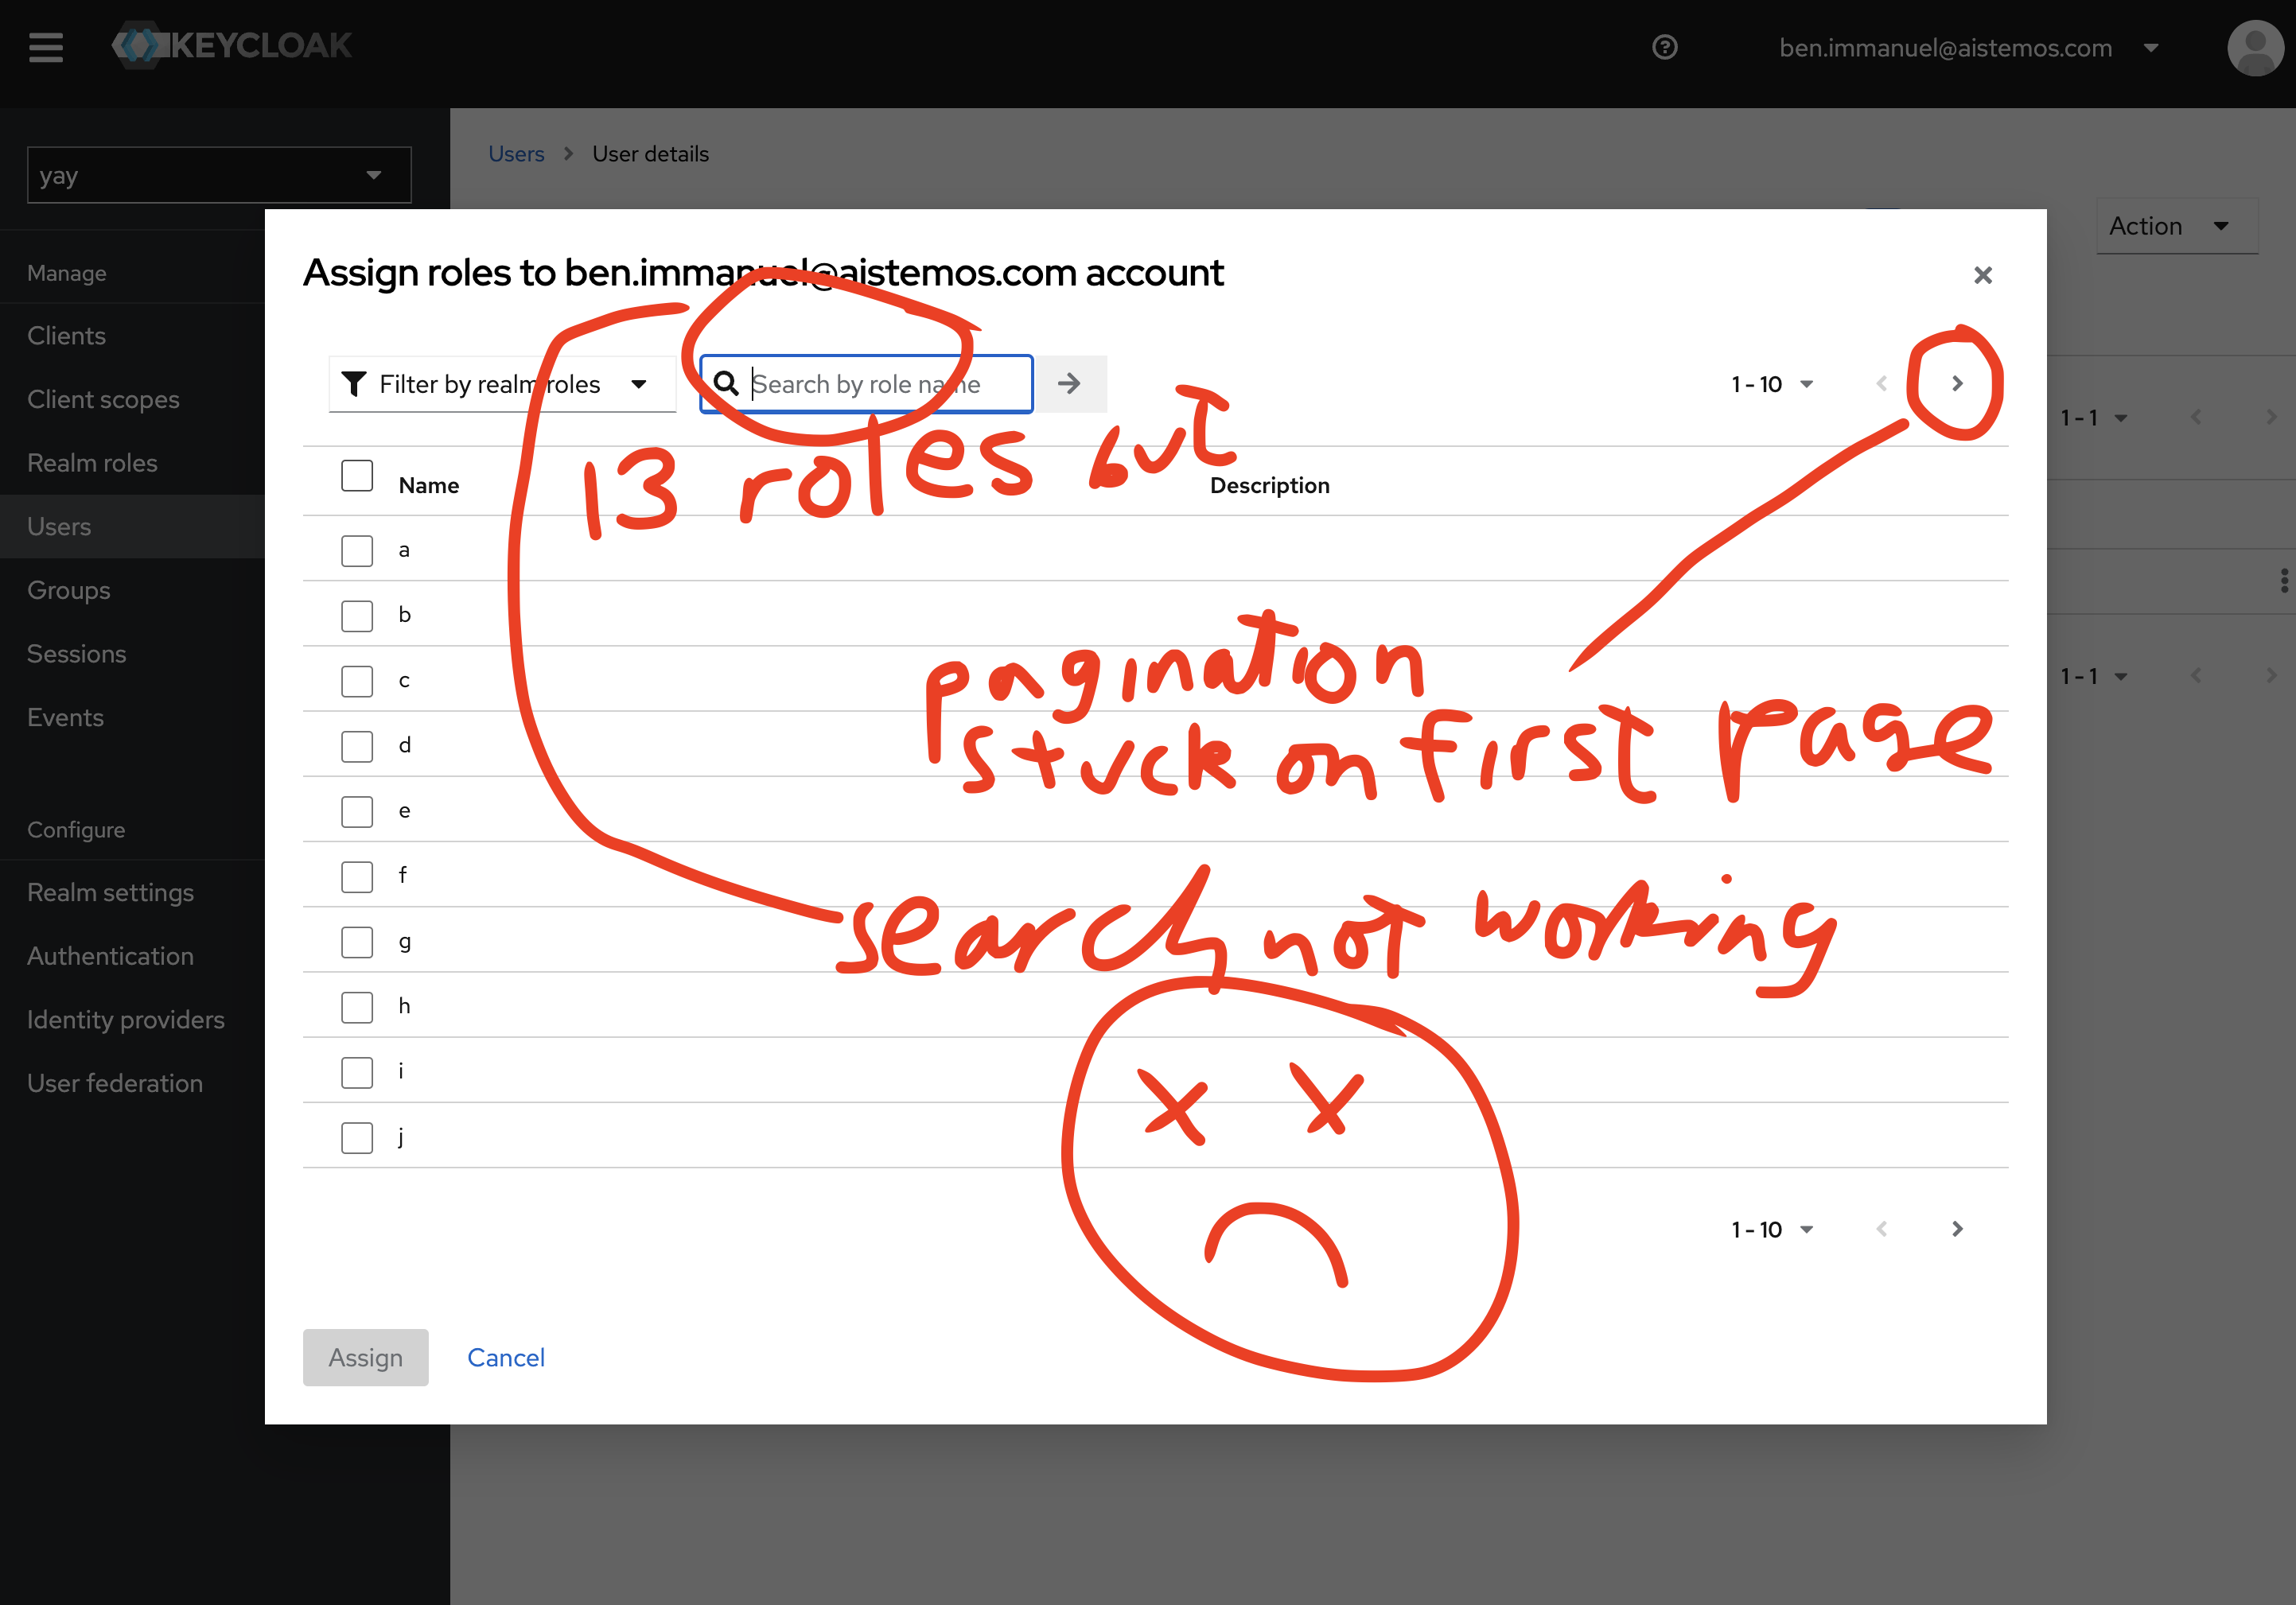Click the magnifying glass in search field
Screen dimensions: 2296x1605
pyautogui.click(x=726, y=383)
